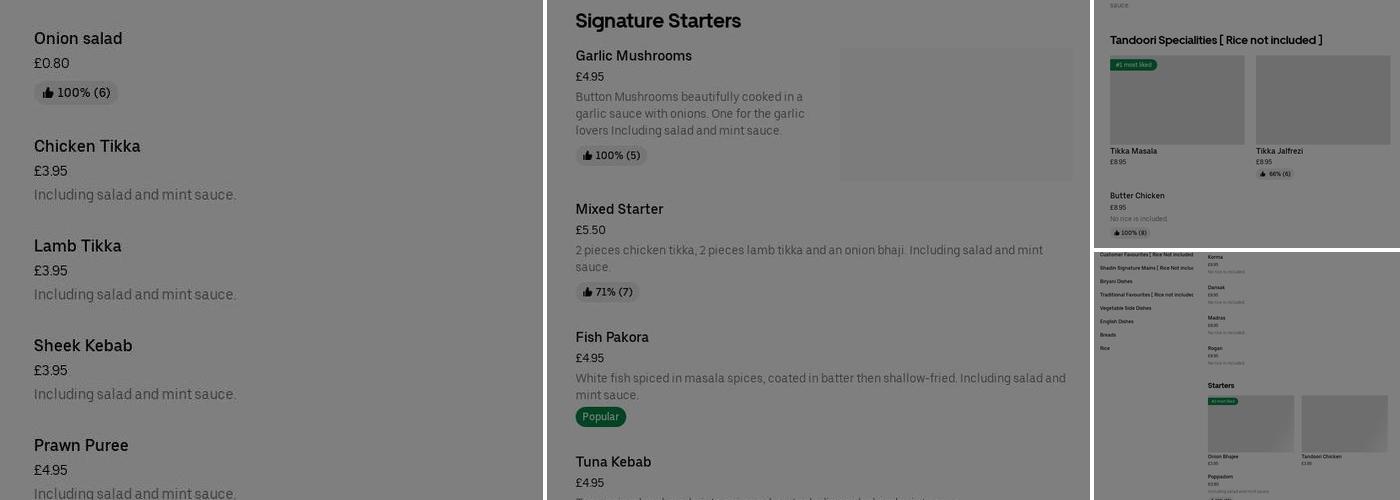Click the Tikka Jalfrezi dish image

coord(1322,100)
